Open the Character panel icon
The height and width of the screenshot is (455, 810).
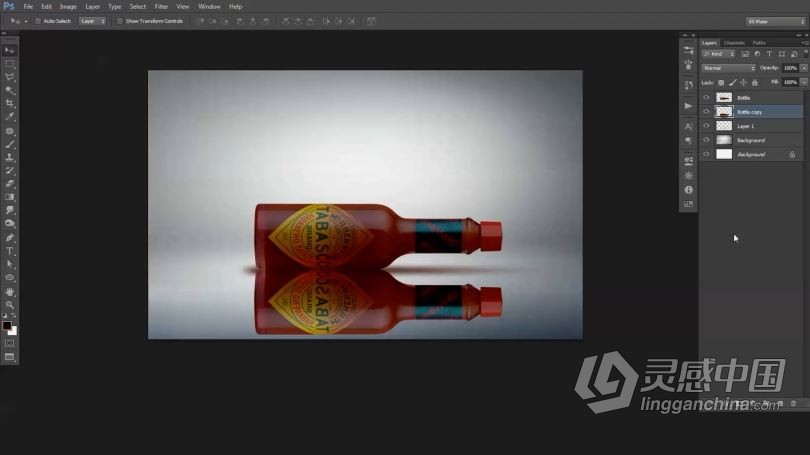coord(688,126)
